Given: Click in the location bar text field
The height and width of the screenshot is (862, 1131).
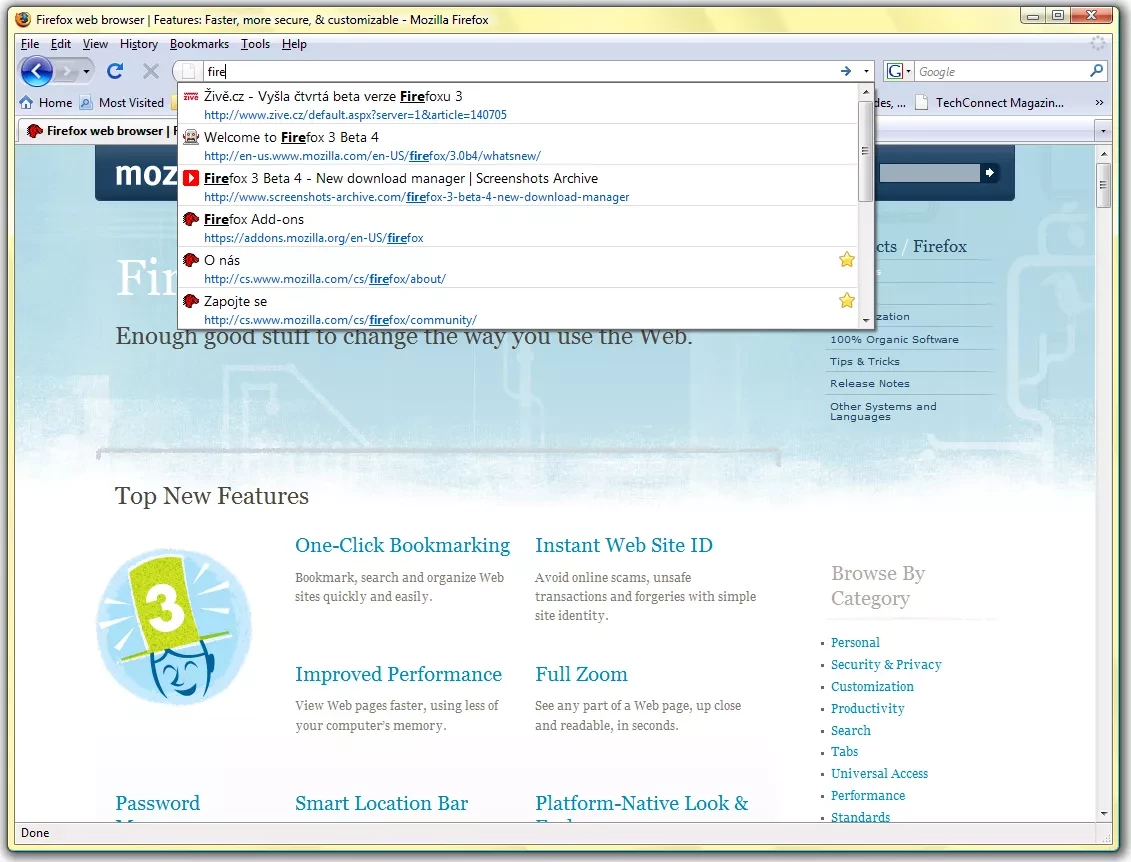Looking at the screenshot, I should [x=519, y=71].
